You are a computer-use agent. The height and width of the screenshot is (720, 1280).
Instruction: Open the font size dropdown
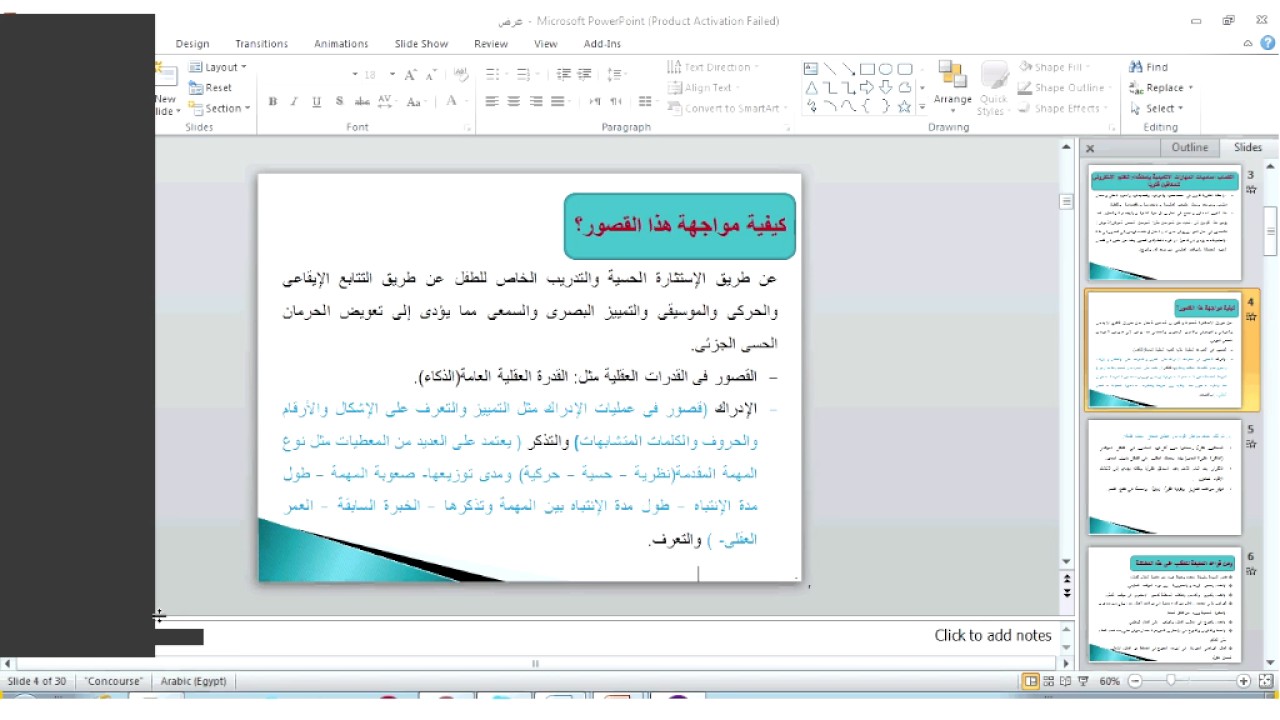(x=392, y=75)
